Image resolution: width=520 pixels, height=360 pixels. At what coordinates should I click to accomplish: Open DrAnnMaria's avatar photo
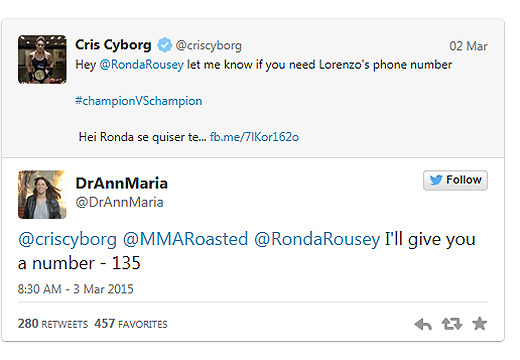(x=42, y=194)
